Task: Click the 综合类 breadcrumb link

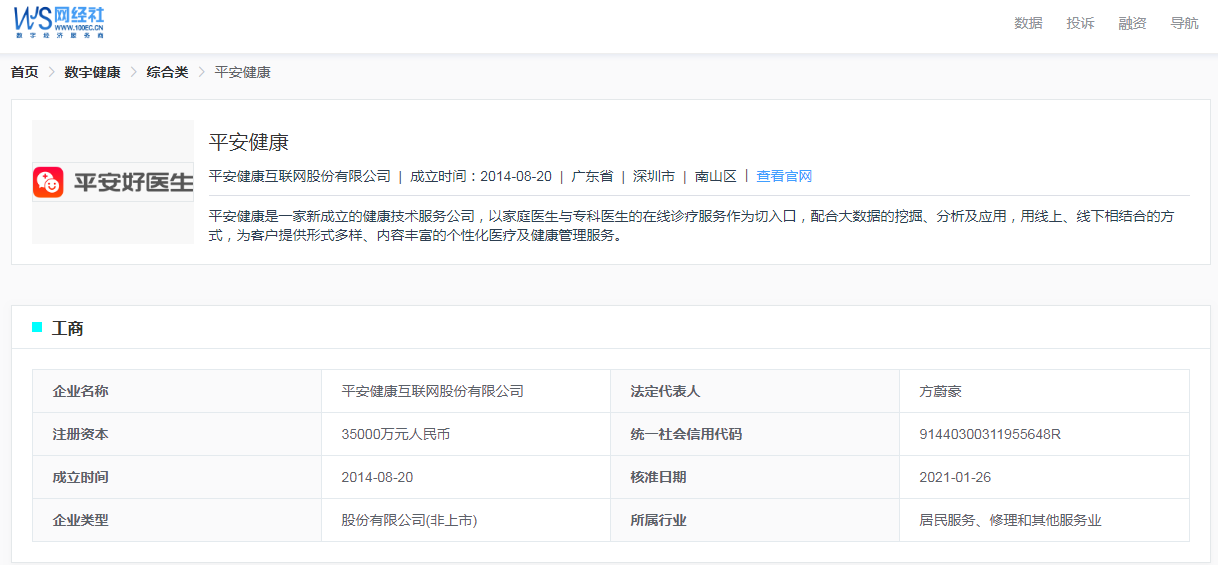Action: coord(167,72)
